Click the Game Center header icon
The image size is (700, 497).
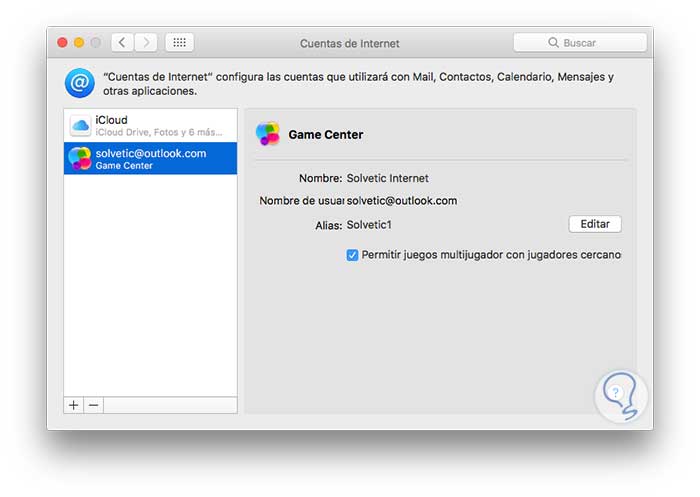tap(268, 134)
